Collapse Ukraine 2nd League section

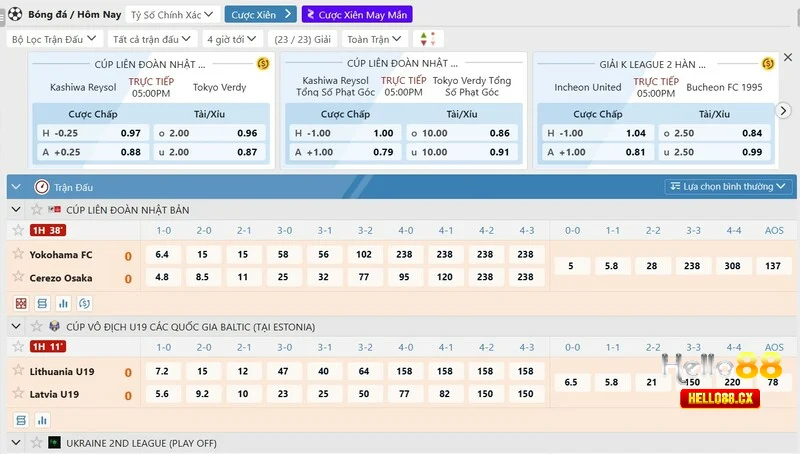coord(16,443)
